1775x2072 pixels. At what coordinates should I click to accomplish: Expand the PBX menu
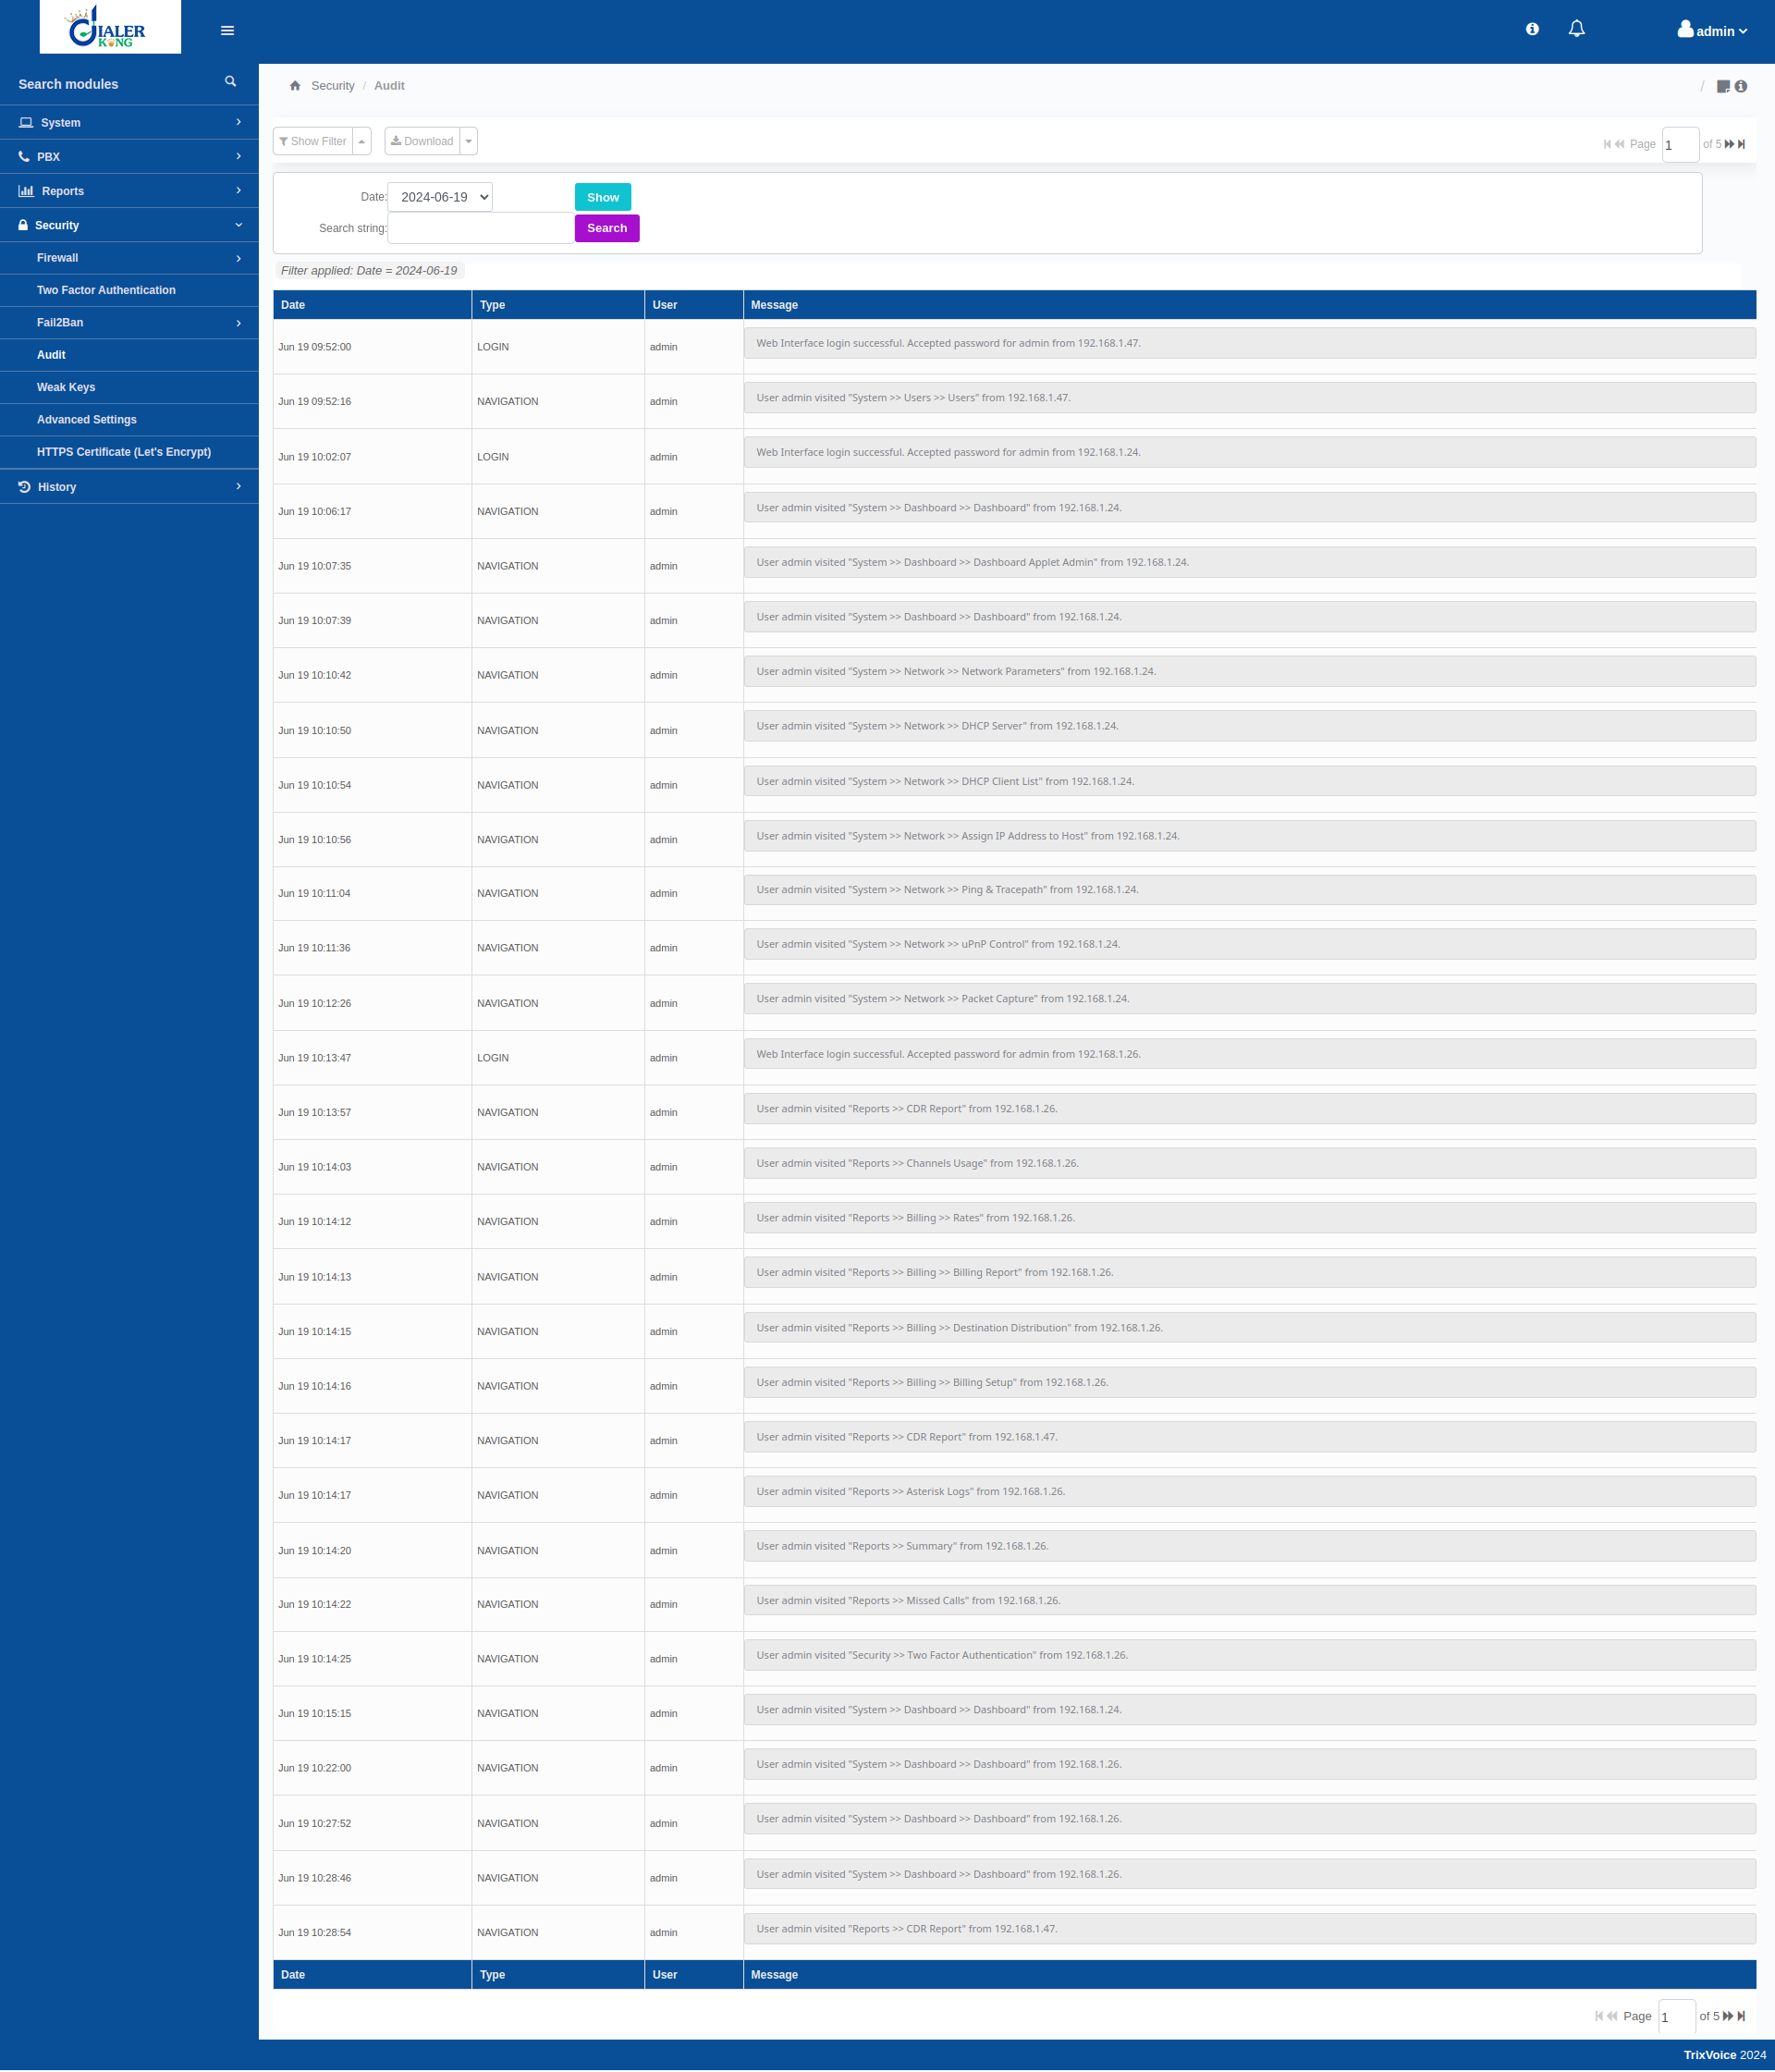[x=129, y=157]
